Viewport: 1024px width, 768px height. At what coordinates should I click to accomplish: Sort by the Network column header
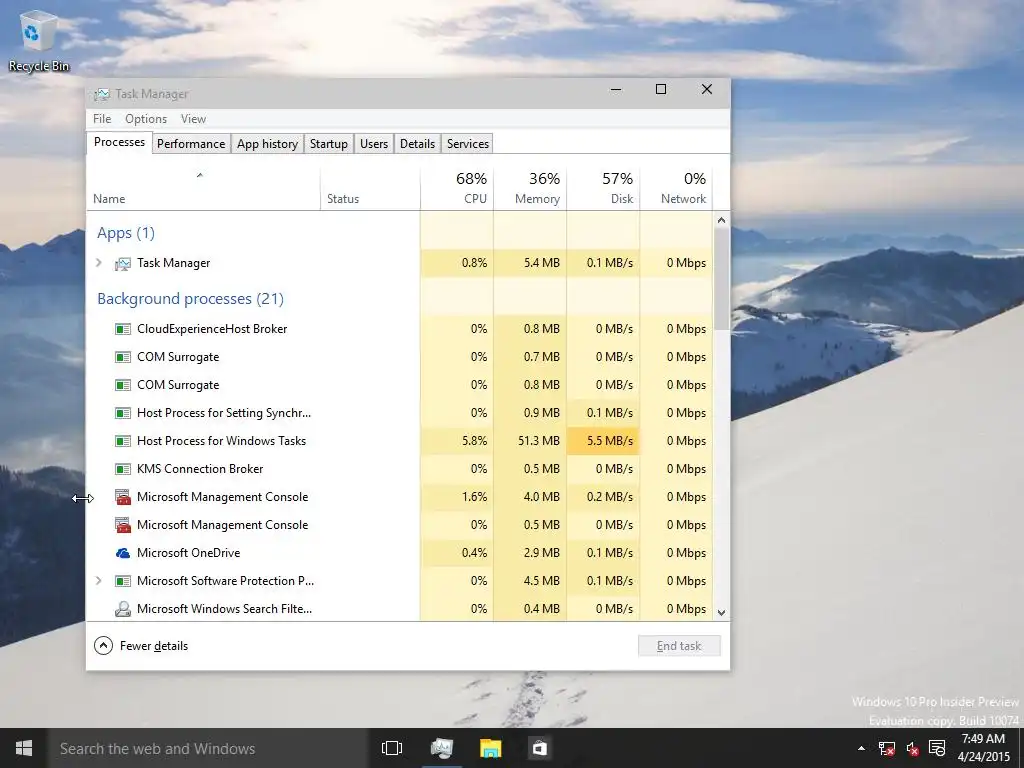(677, 188)
